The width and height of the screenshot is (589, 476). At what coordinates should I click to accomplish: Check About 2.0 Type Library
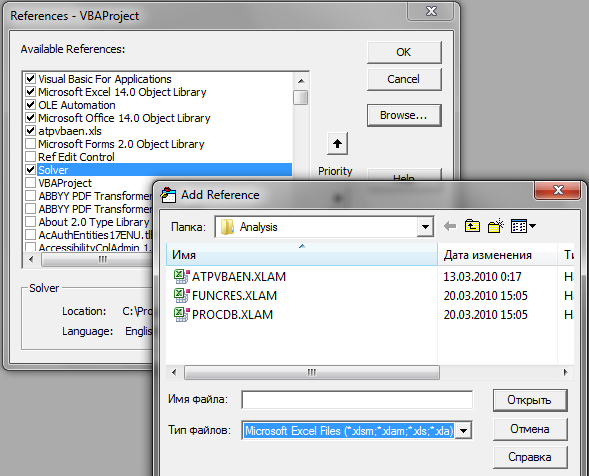[x=30, y=222]
